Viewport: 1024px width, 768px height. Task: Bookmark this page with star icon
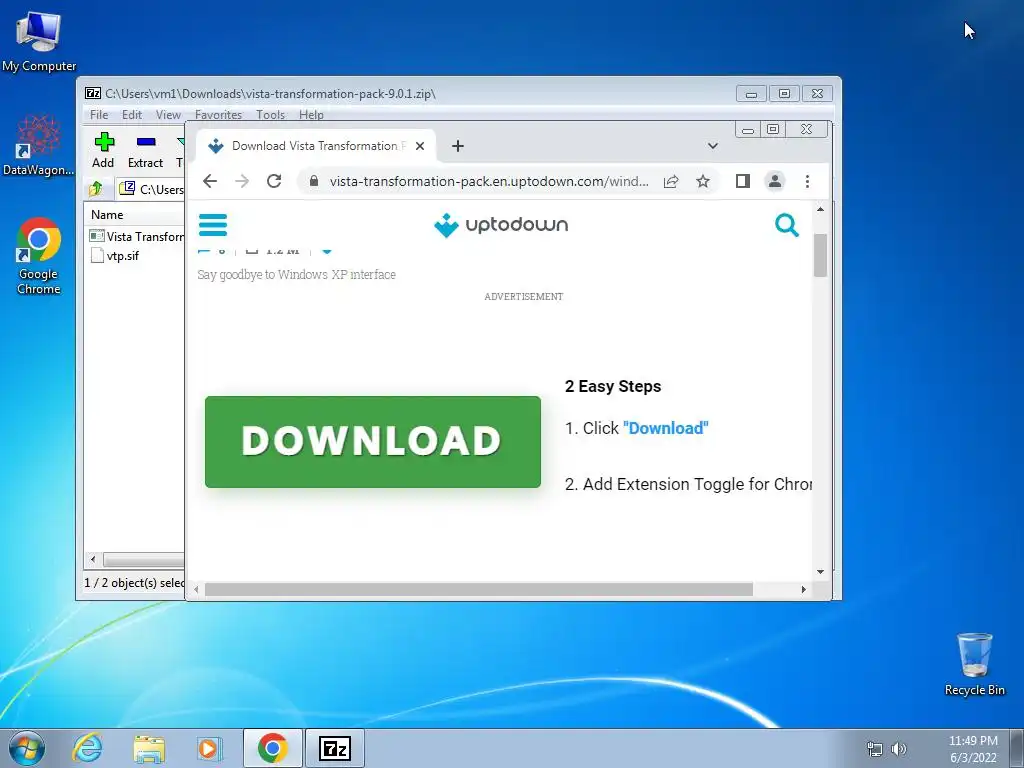(x=703, y=181)
